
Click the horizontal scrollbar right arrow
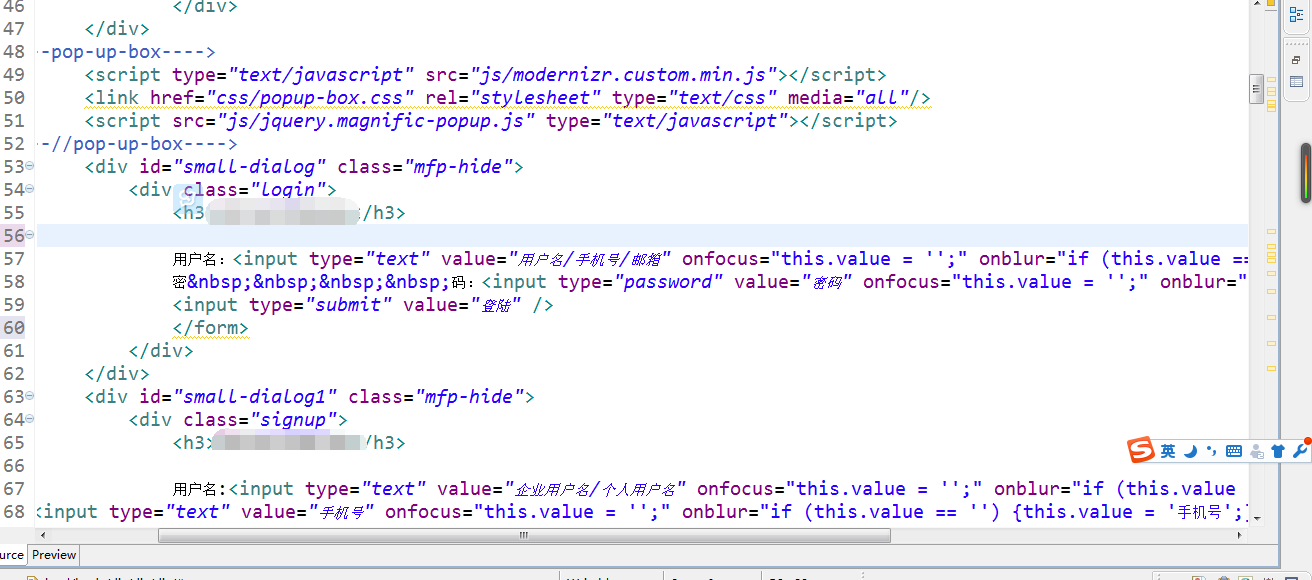[x=1241, y=536]
